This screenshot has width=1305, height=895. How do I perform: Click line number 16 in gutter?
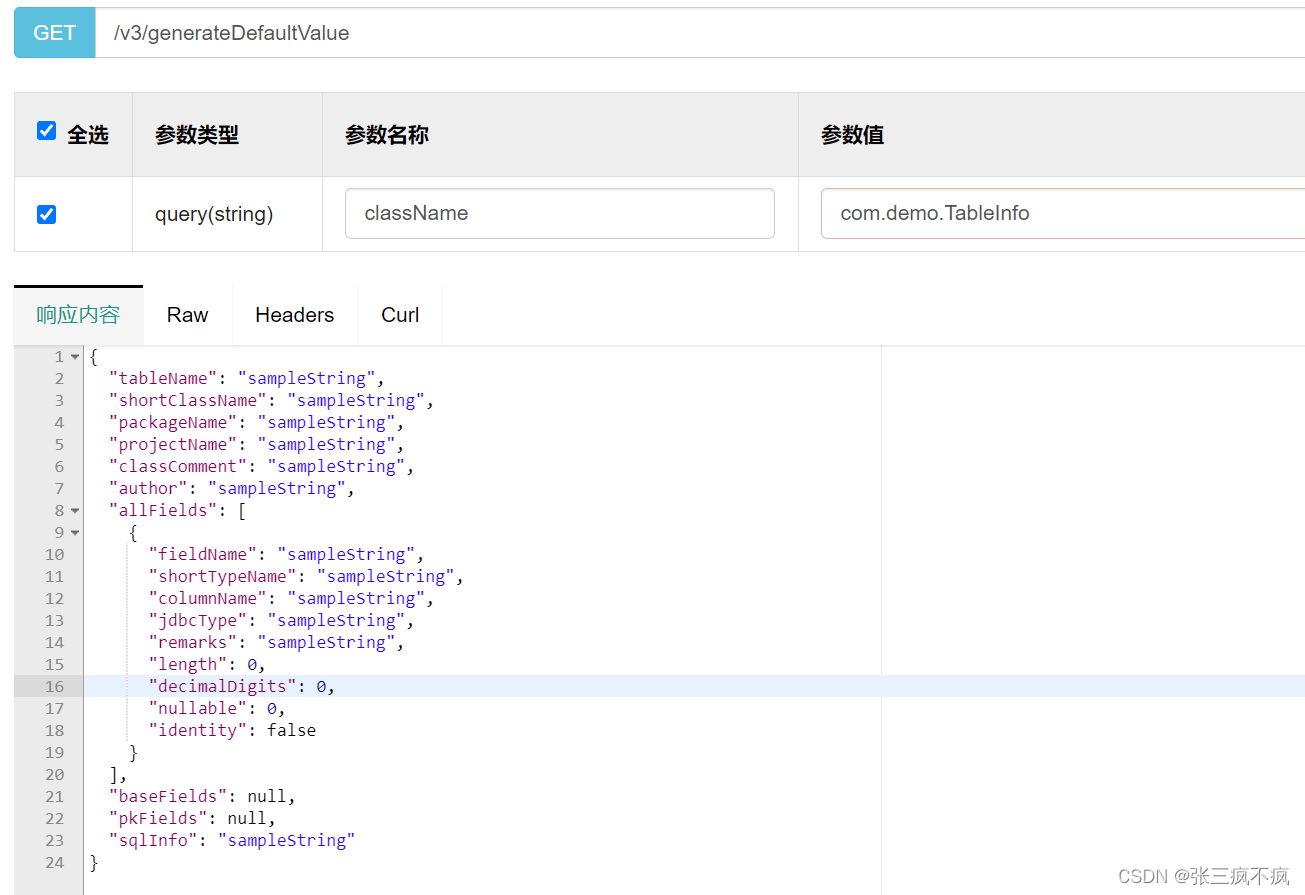click(54, 686)
